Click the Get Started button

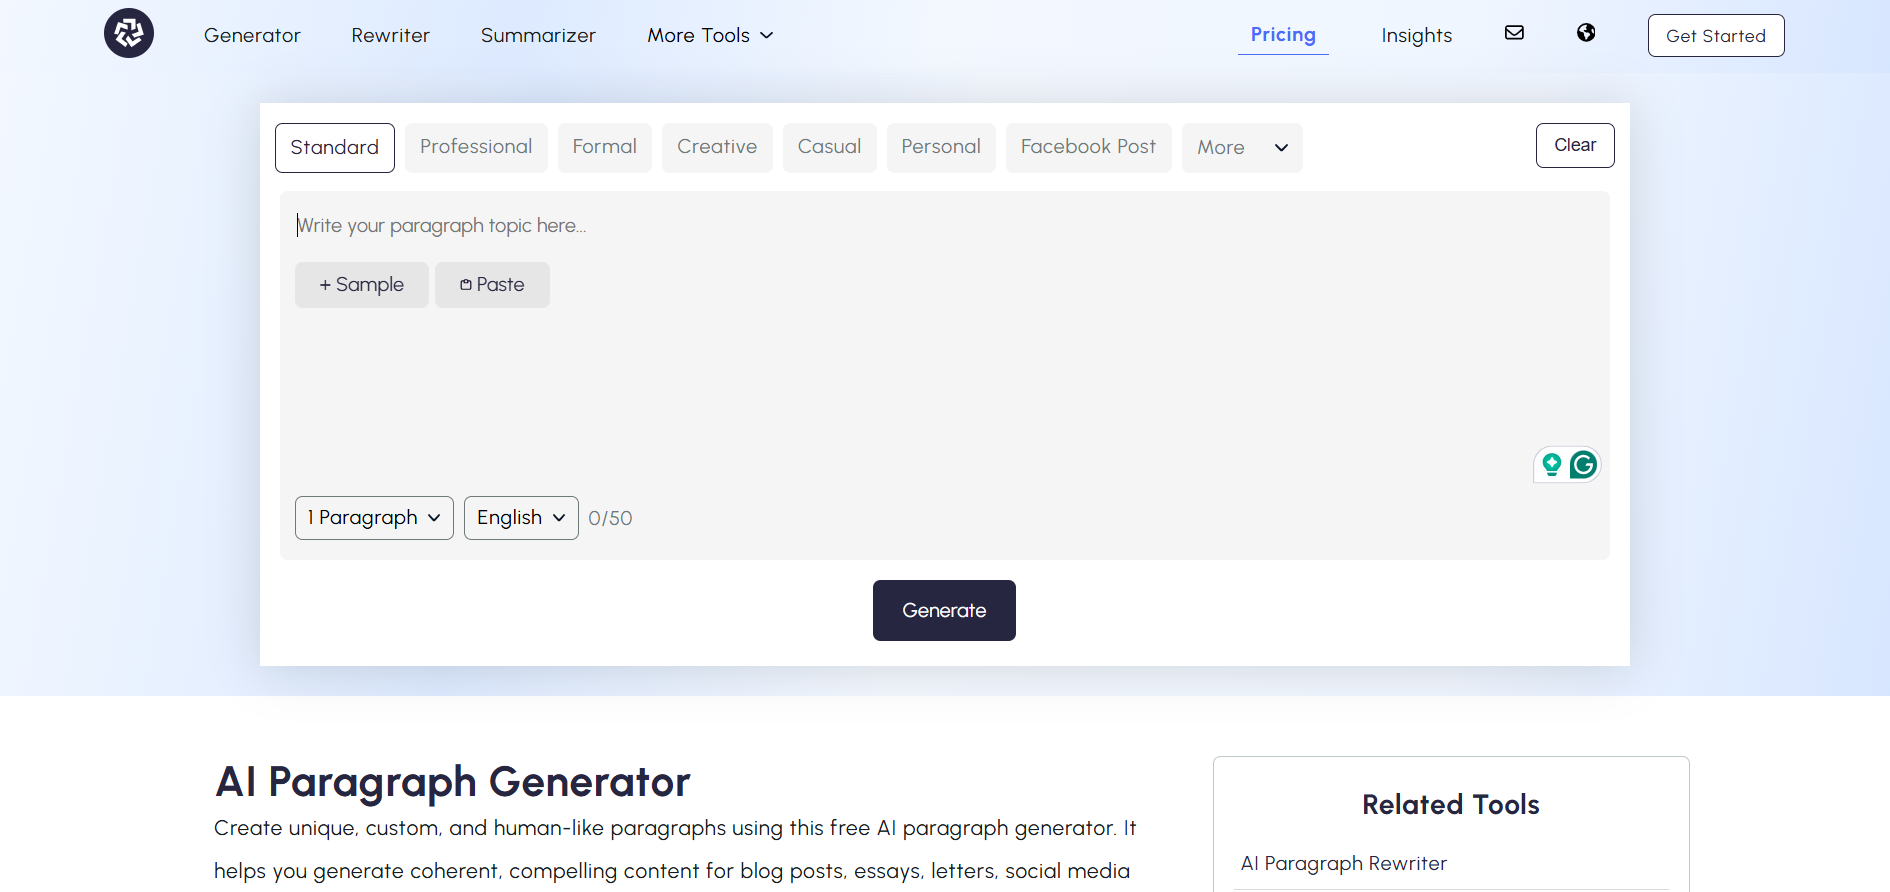pos(1716,35)
